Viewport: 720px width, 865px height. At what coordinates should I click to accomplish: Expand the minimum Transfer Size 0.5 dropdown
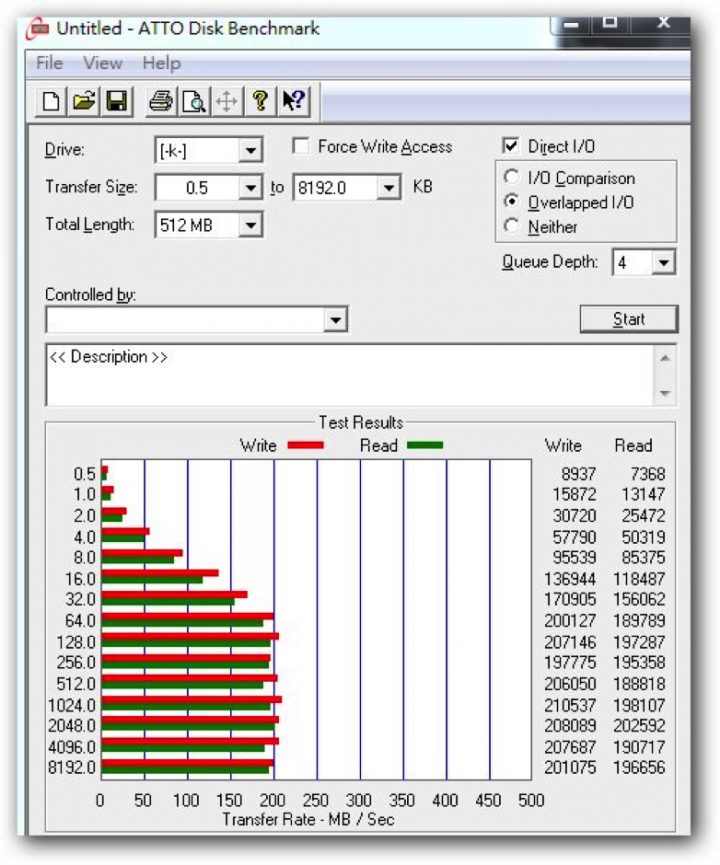click(250, 188)
